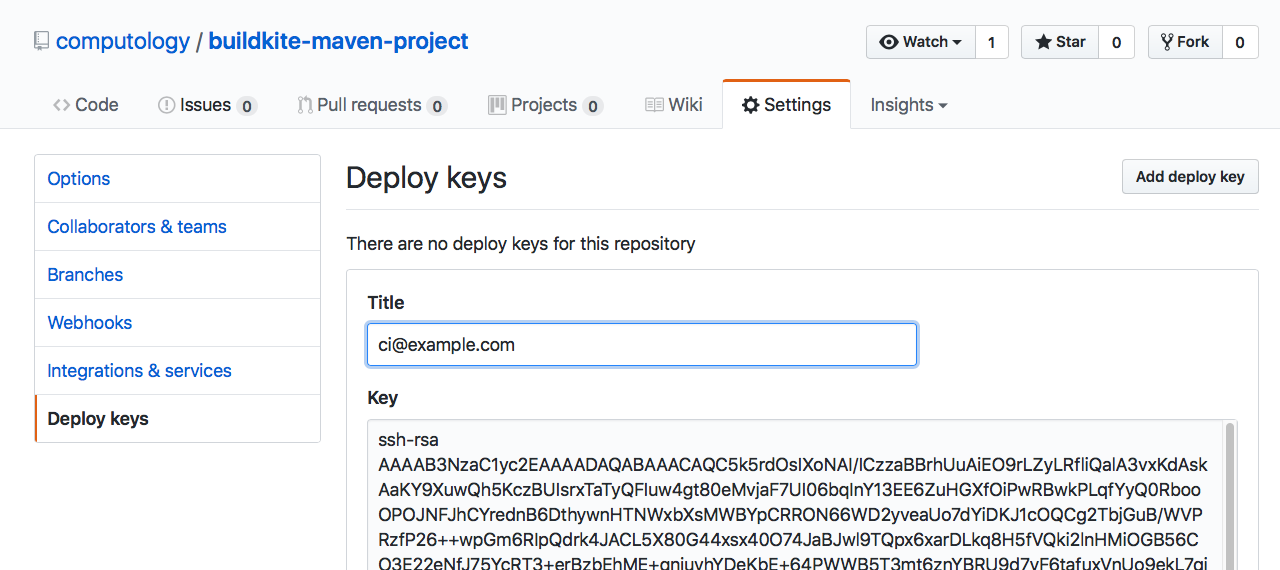1280x570 pixels.
Task: Select Webhooks in the settings sidebar
Action: click(x=90, y=322)
